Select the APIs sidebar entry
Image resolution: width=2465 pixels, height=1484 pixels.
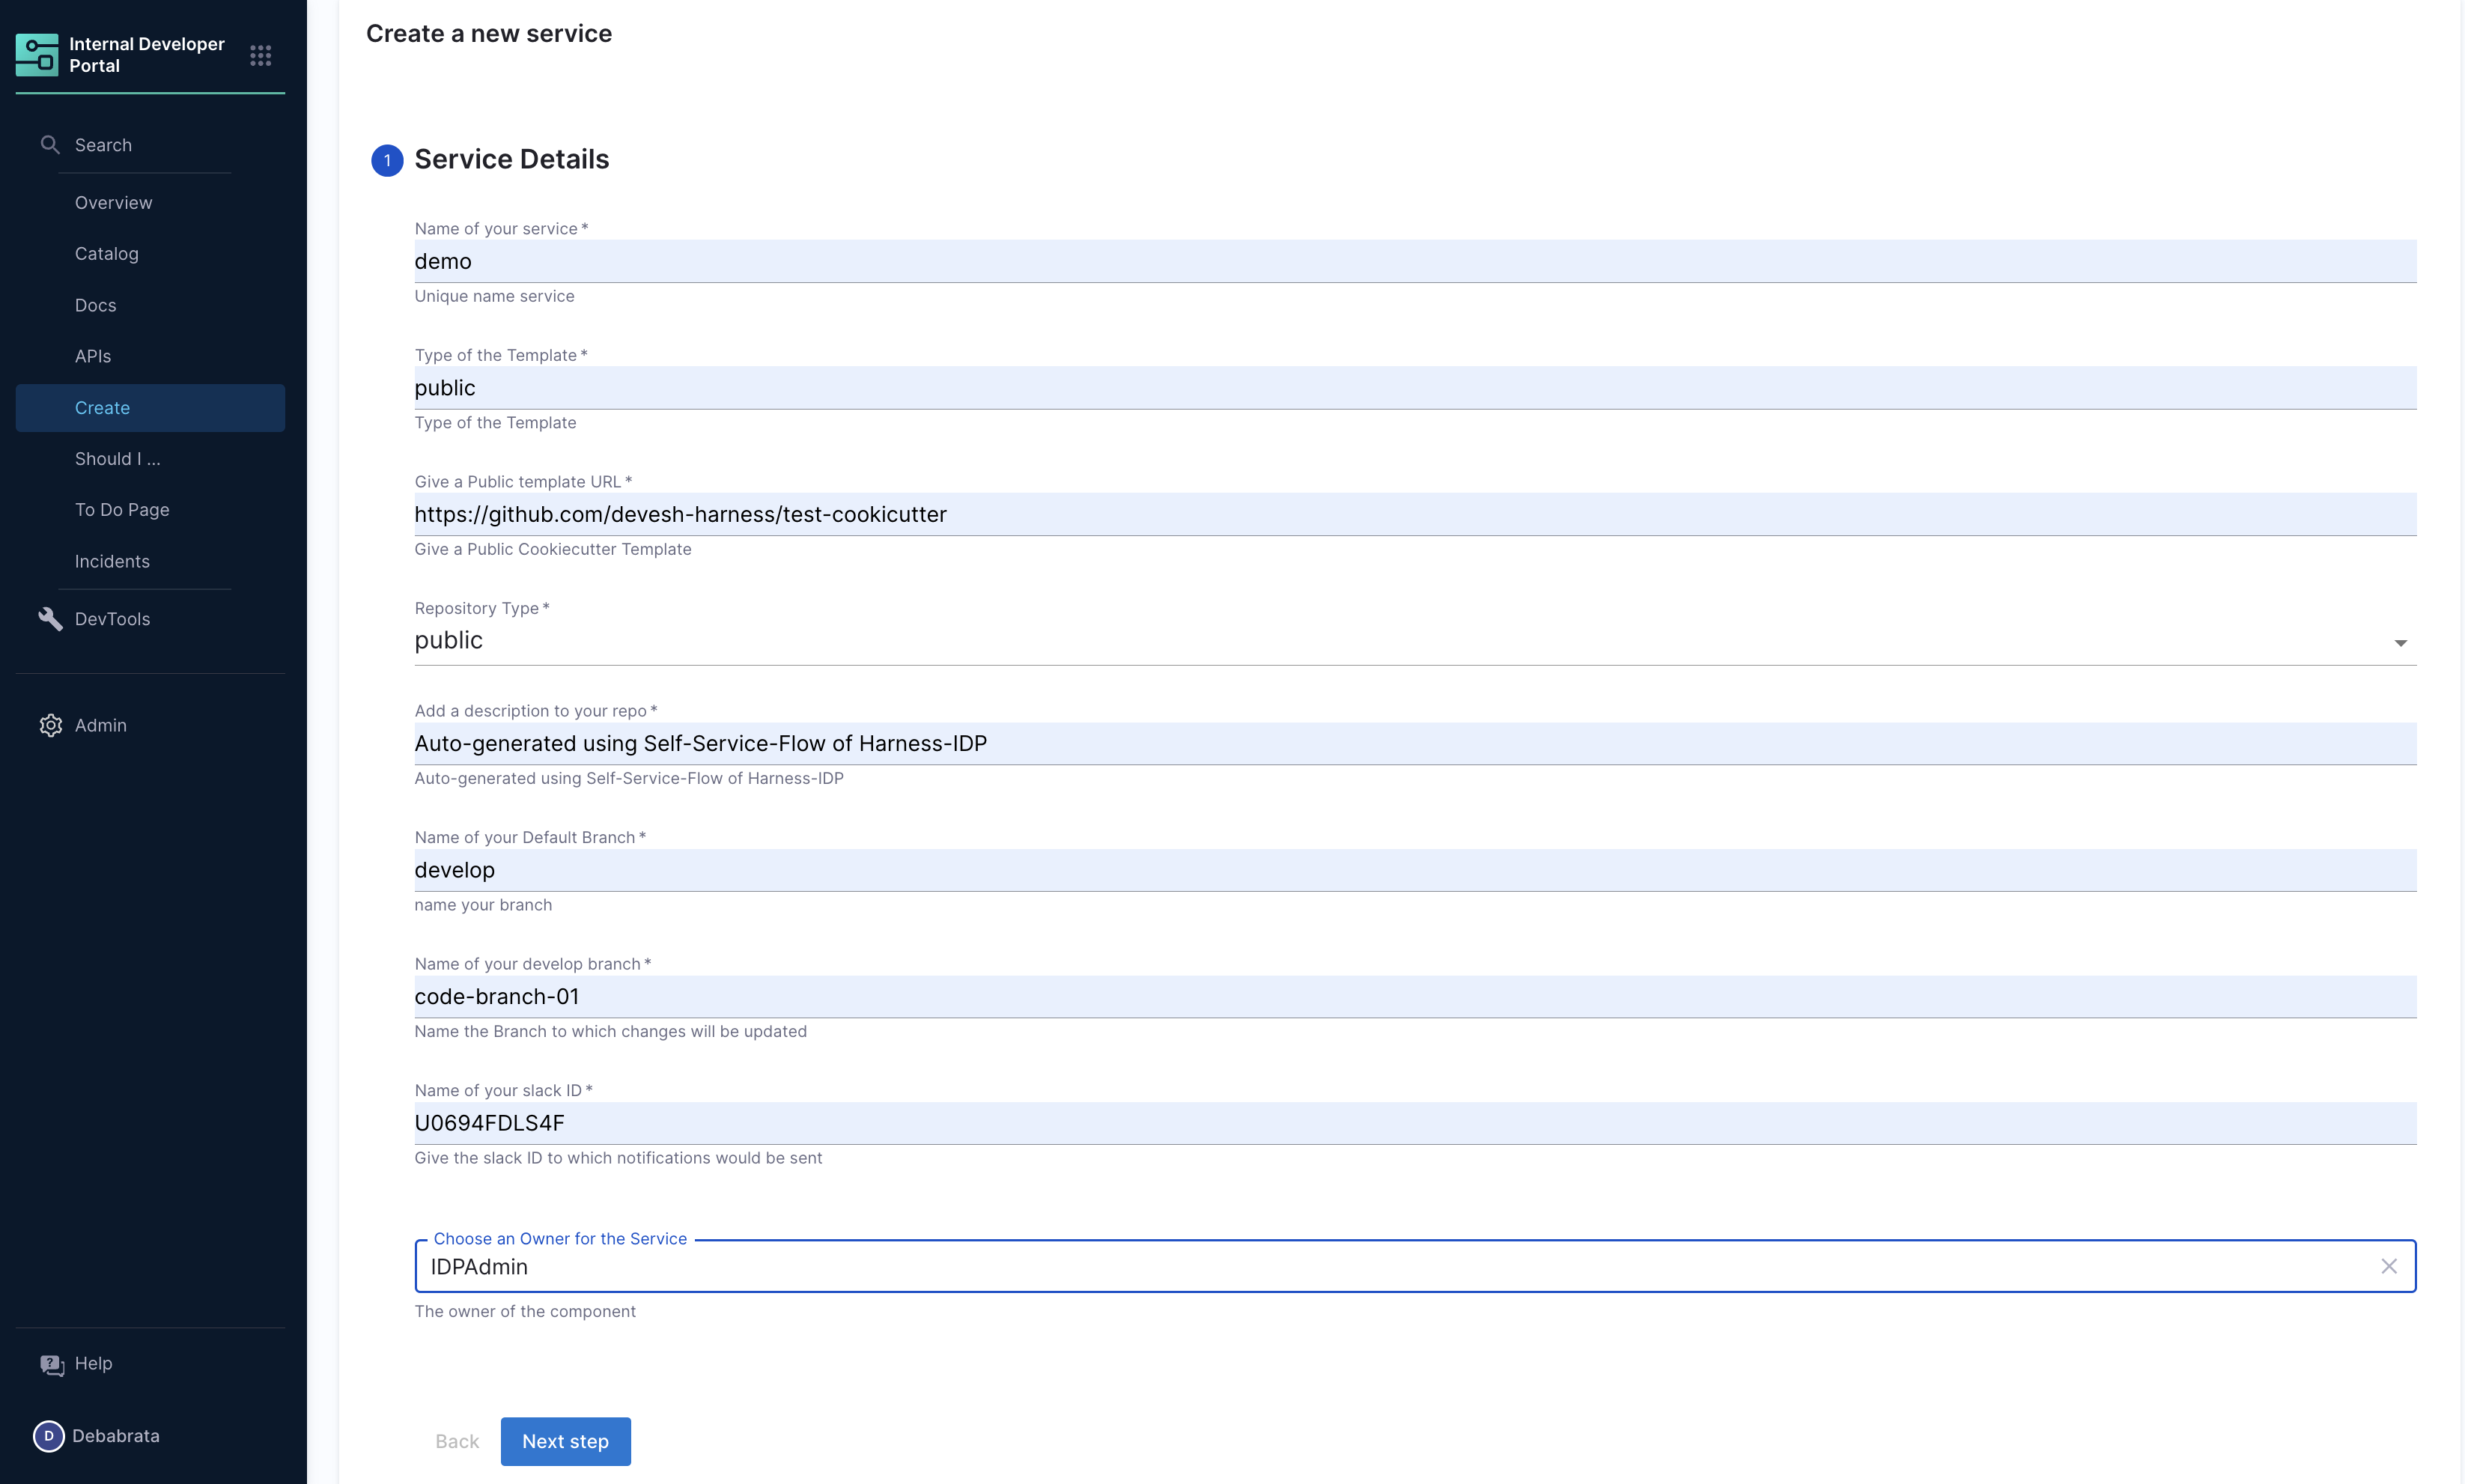coord(93,356)
